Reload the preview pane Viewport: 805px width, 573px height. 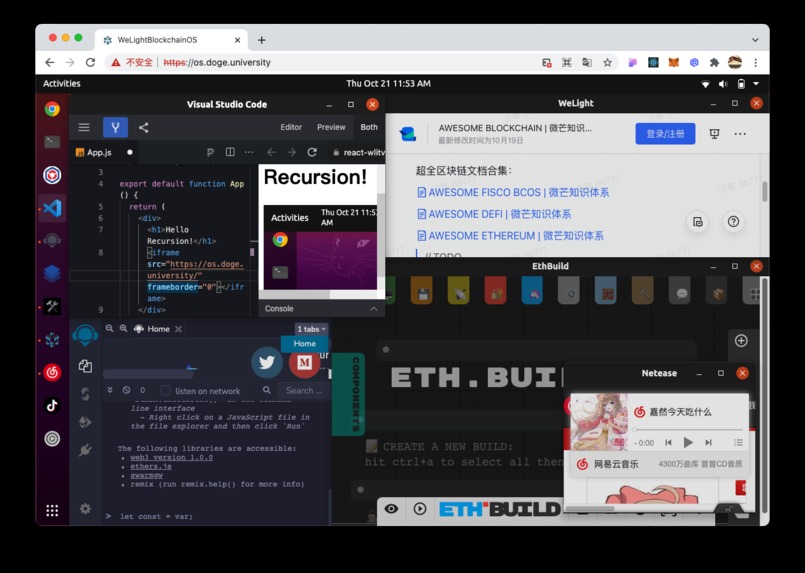(x=312, y=152)
